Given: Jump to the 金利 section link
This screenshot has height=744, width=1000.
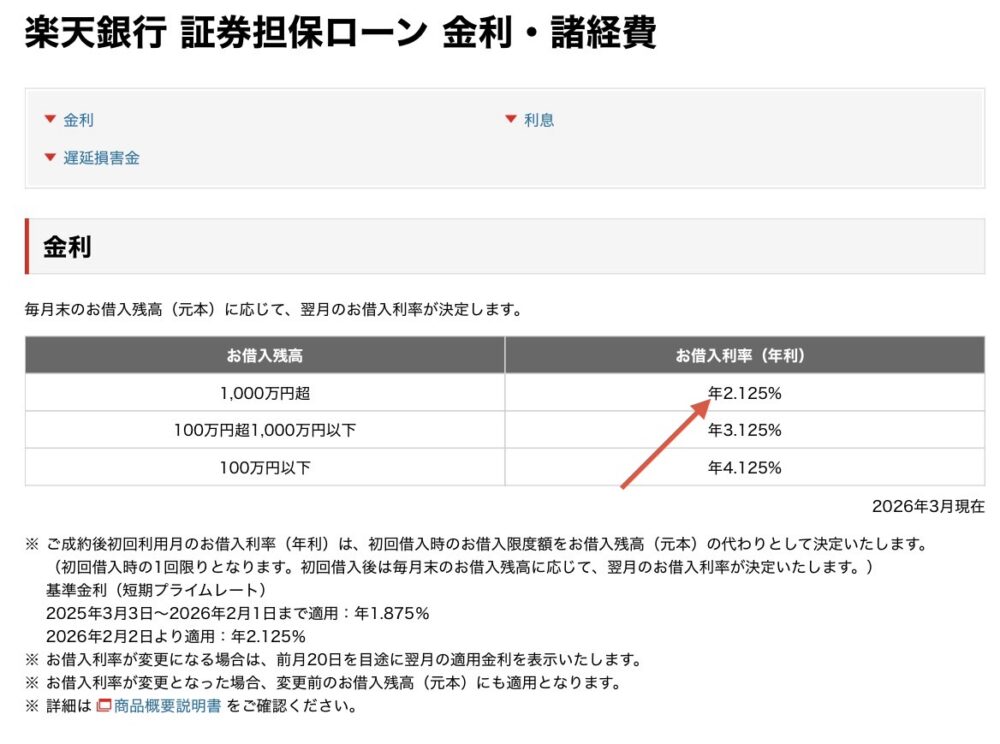Looking at the screenshot, I should click(x=78, y=120).
